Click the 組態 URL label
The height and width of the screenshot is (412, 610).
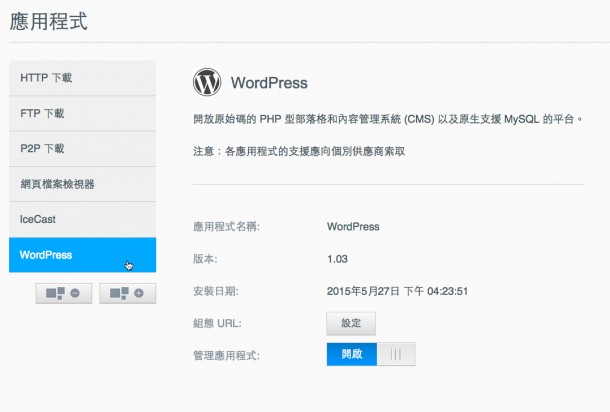(217, 323)
